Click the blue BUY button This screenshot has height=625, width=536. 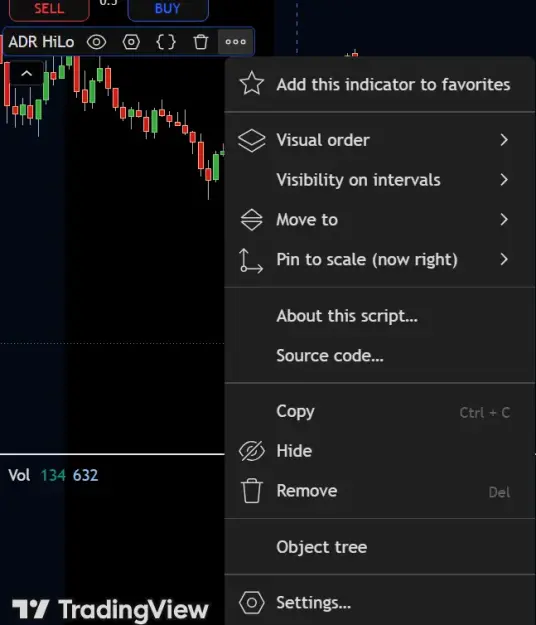168,9
